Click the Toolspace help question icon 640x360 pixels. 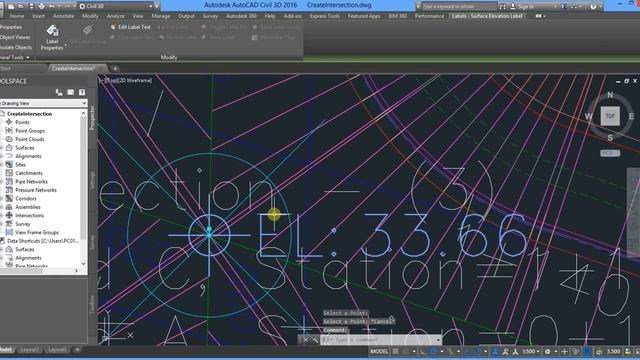click(82, 93)
